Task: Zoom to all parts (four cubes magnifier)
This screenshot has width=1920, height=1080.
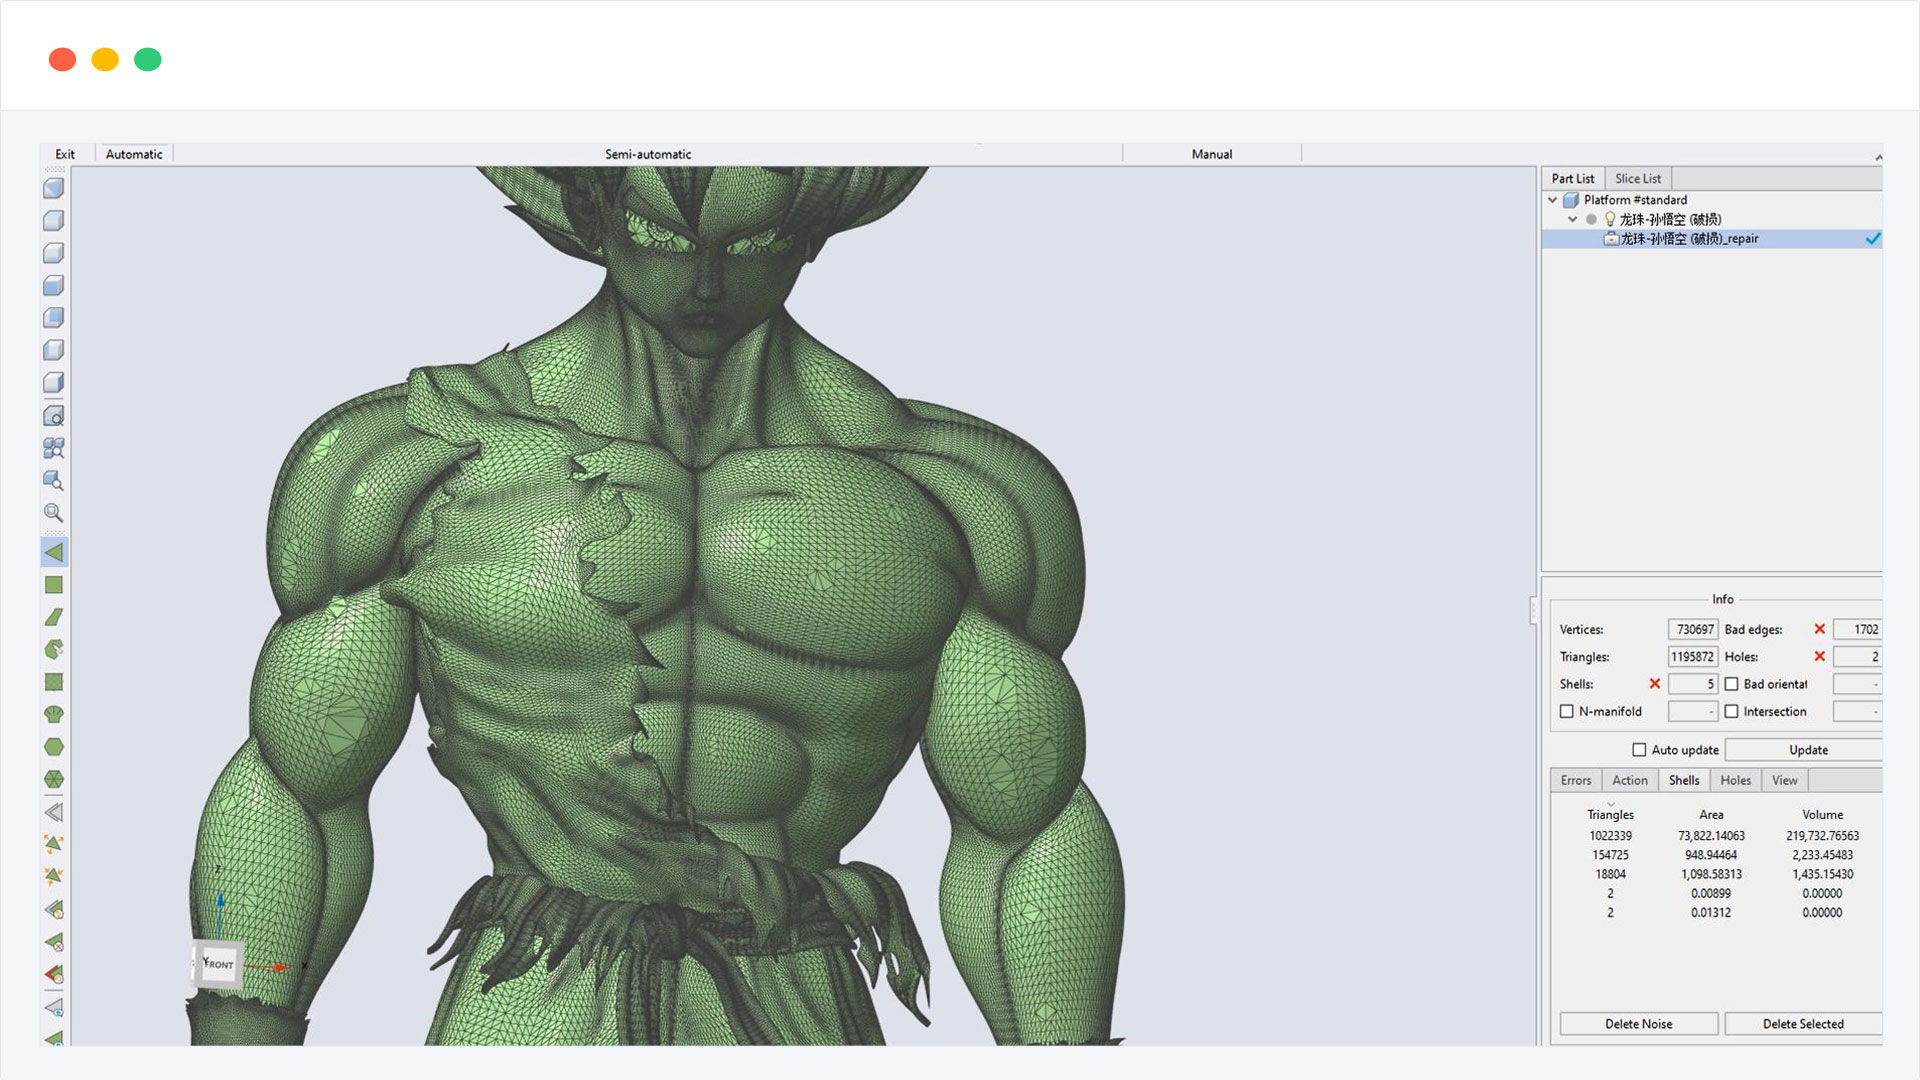Action: (x=54, y=448)
